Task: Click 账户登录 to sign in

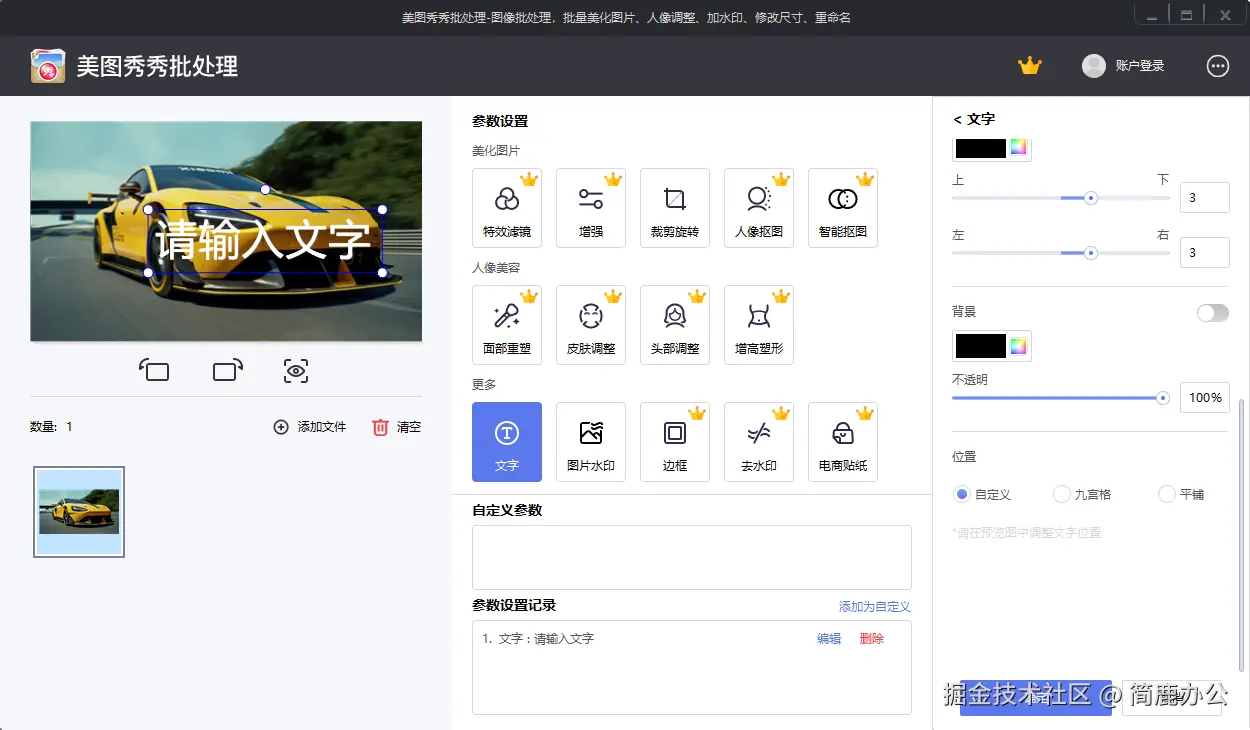Action: pos(1141,65)
